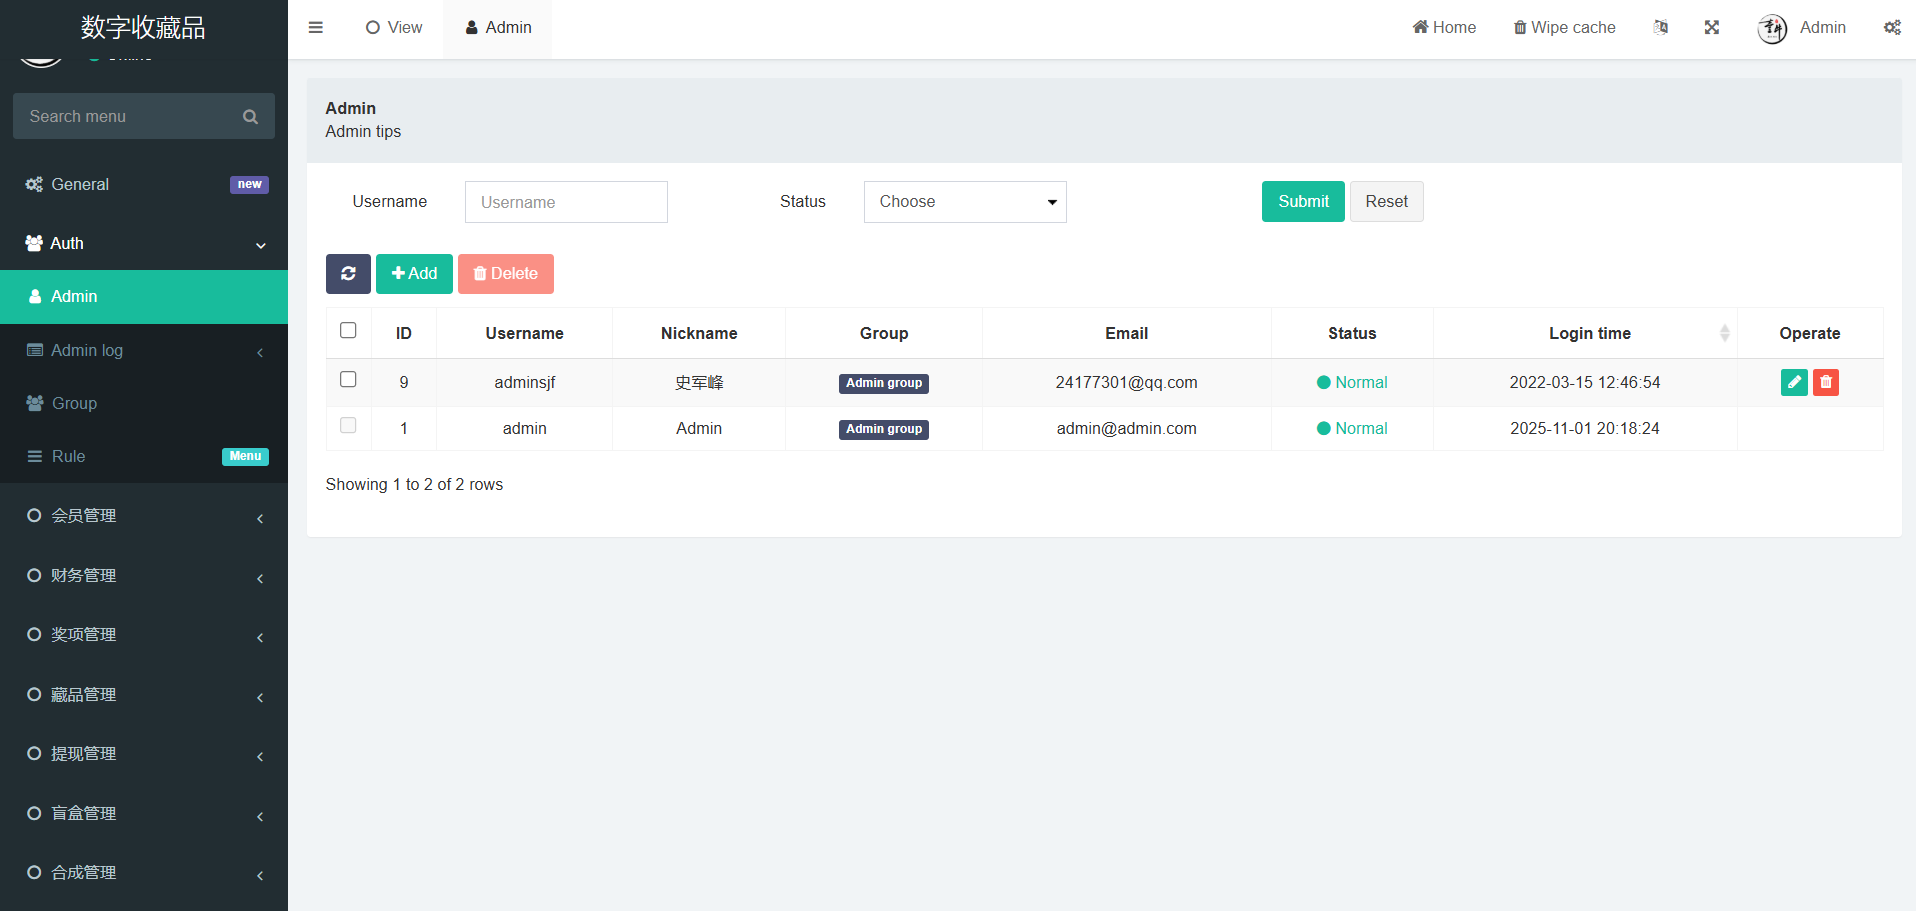Check the checkbox for row ID 9

point(348,380)
